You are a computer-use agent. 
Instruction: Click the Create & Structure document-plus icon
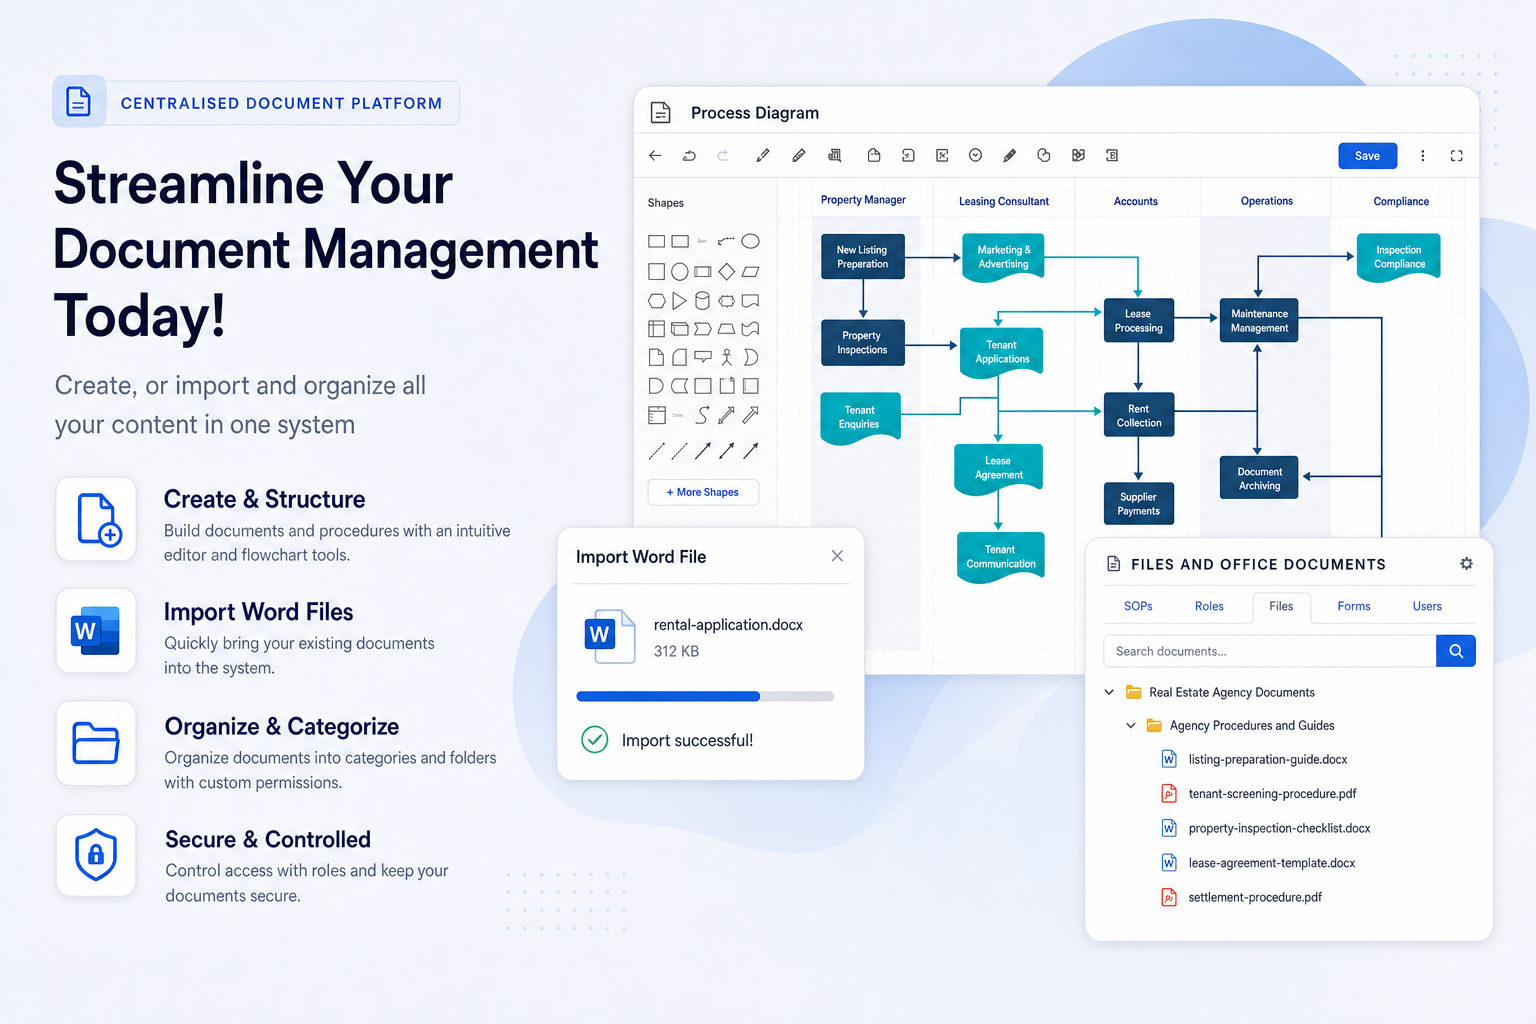click(97, 519)
